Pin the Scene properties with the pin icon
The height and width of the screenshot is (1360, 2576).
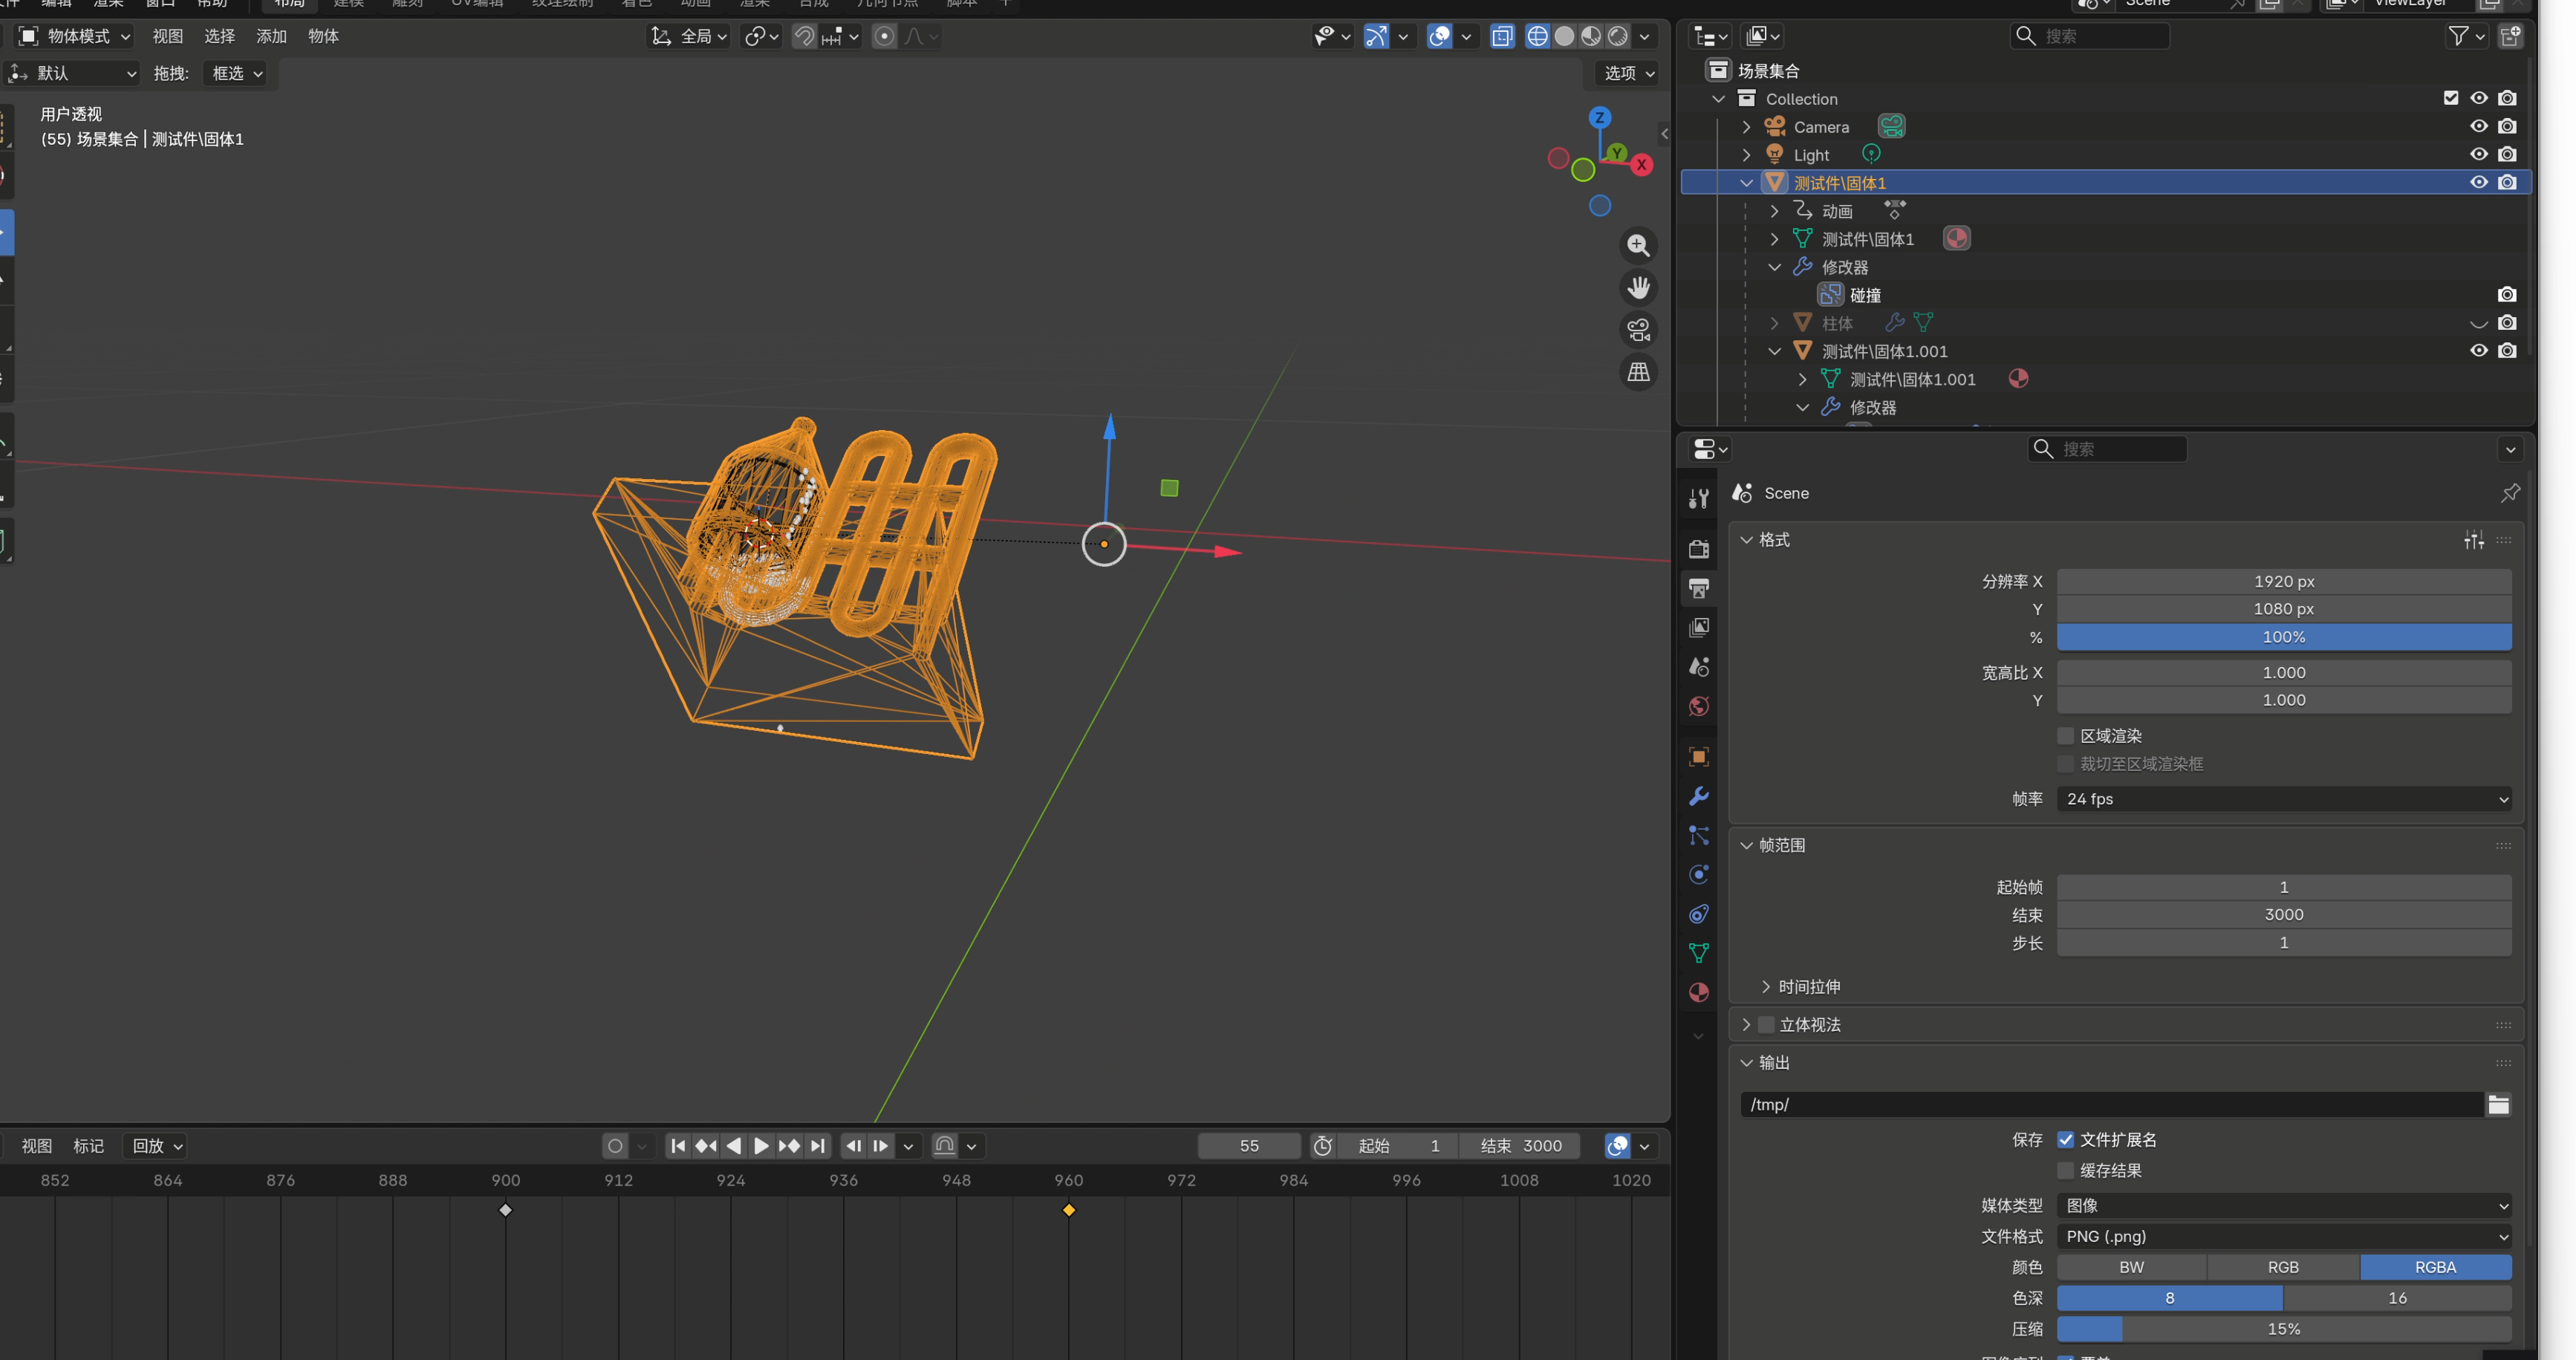pos(2510,493)
